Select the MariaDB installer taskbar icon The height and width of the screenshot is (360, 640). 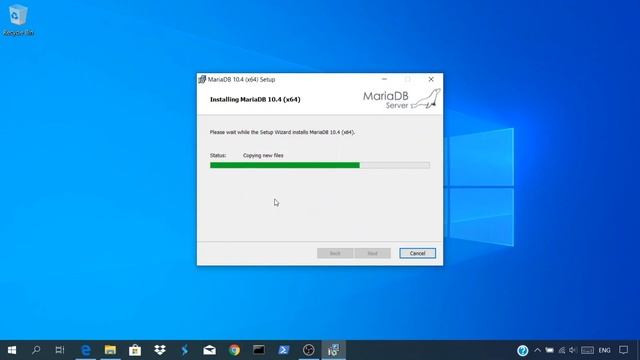[333, 350]
